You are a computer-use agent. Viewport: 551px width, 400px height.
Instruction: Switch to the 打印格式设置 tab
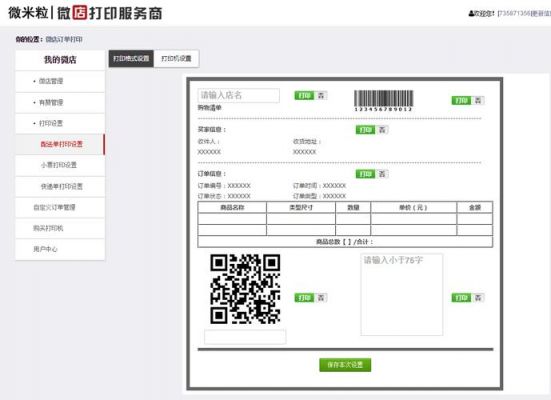point(131,59)
